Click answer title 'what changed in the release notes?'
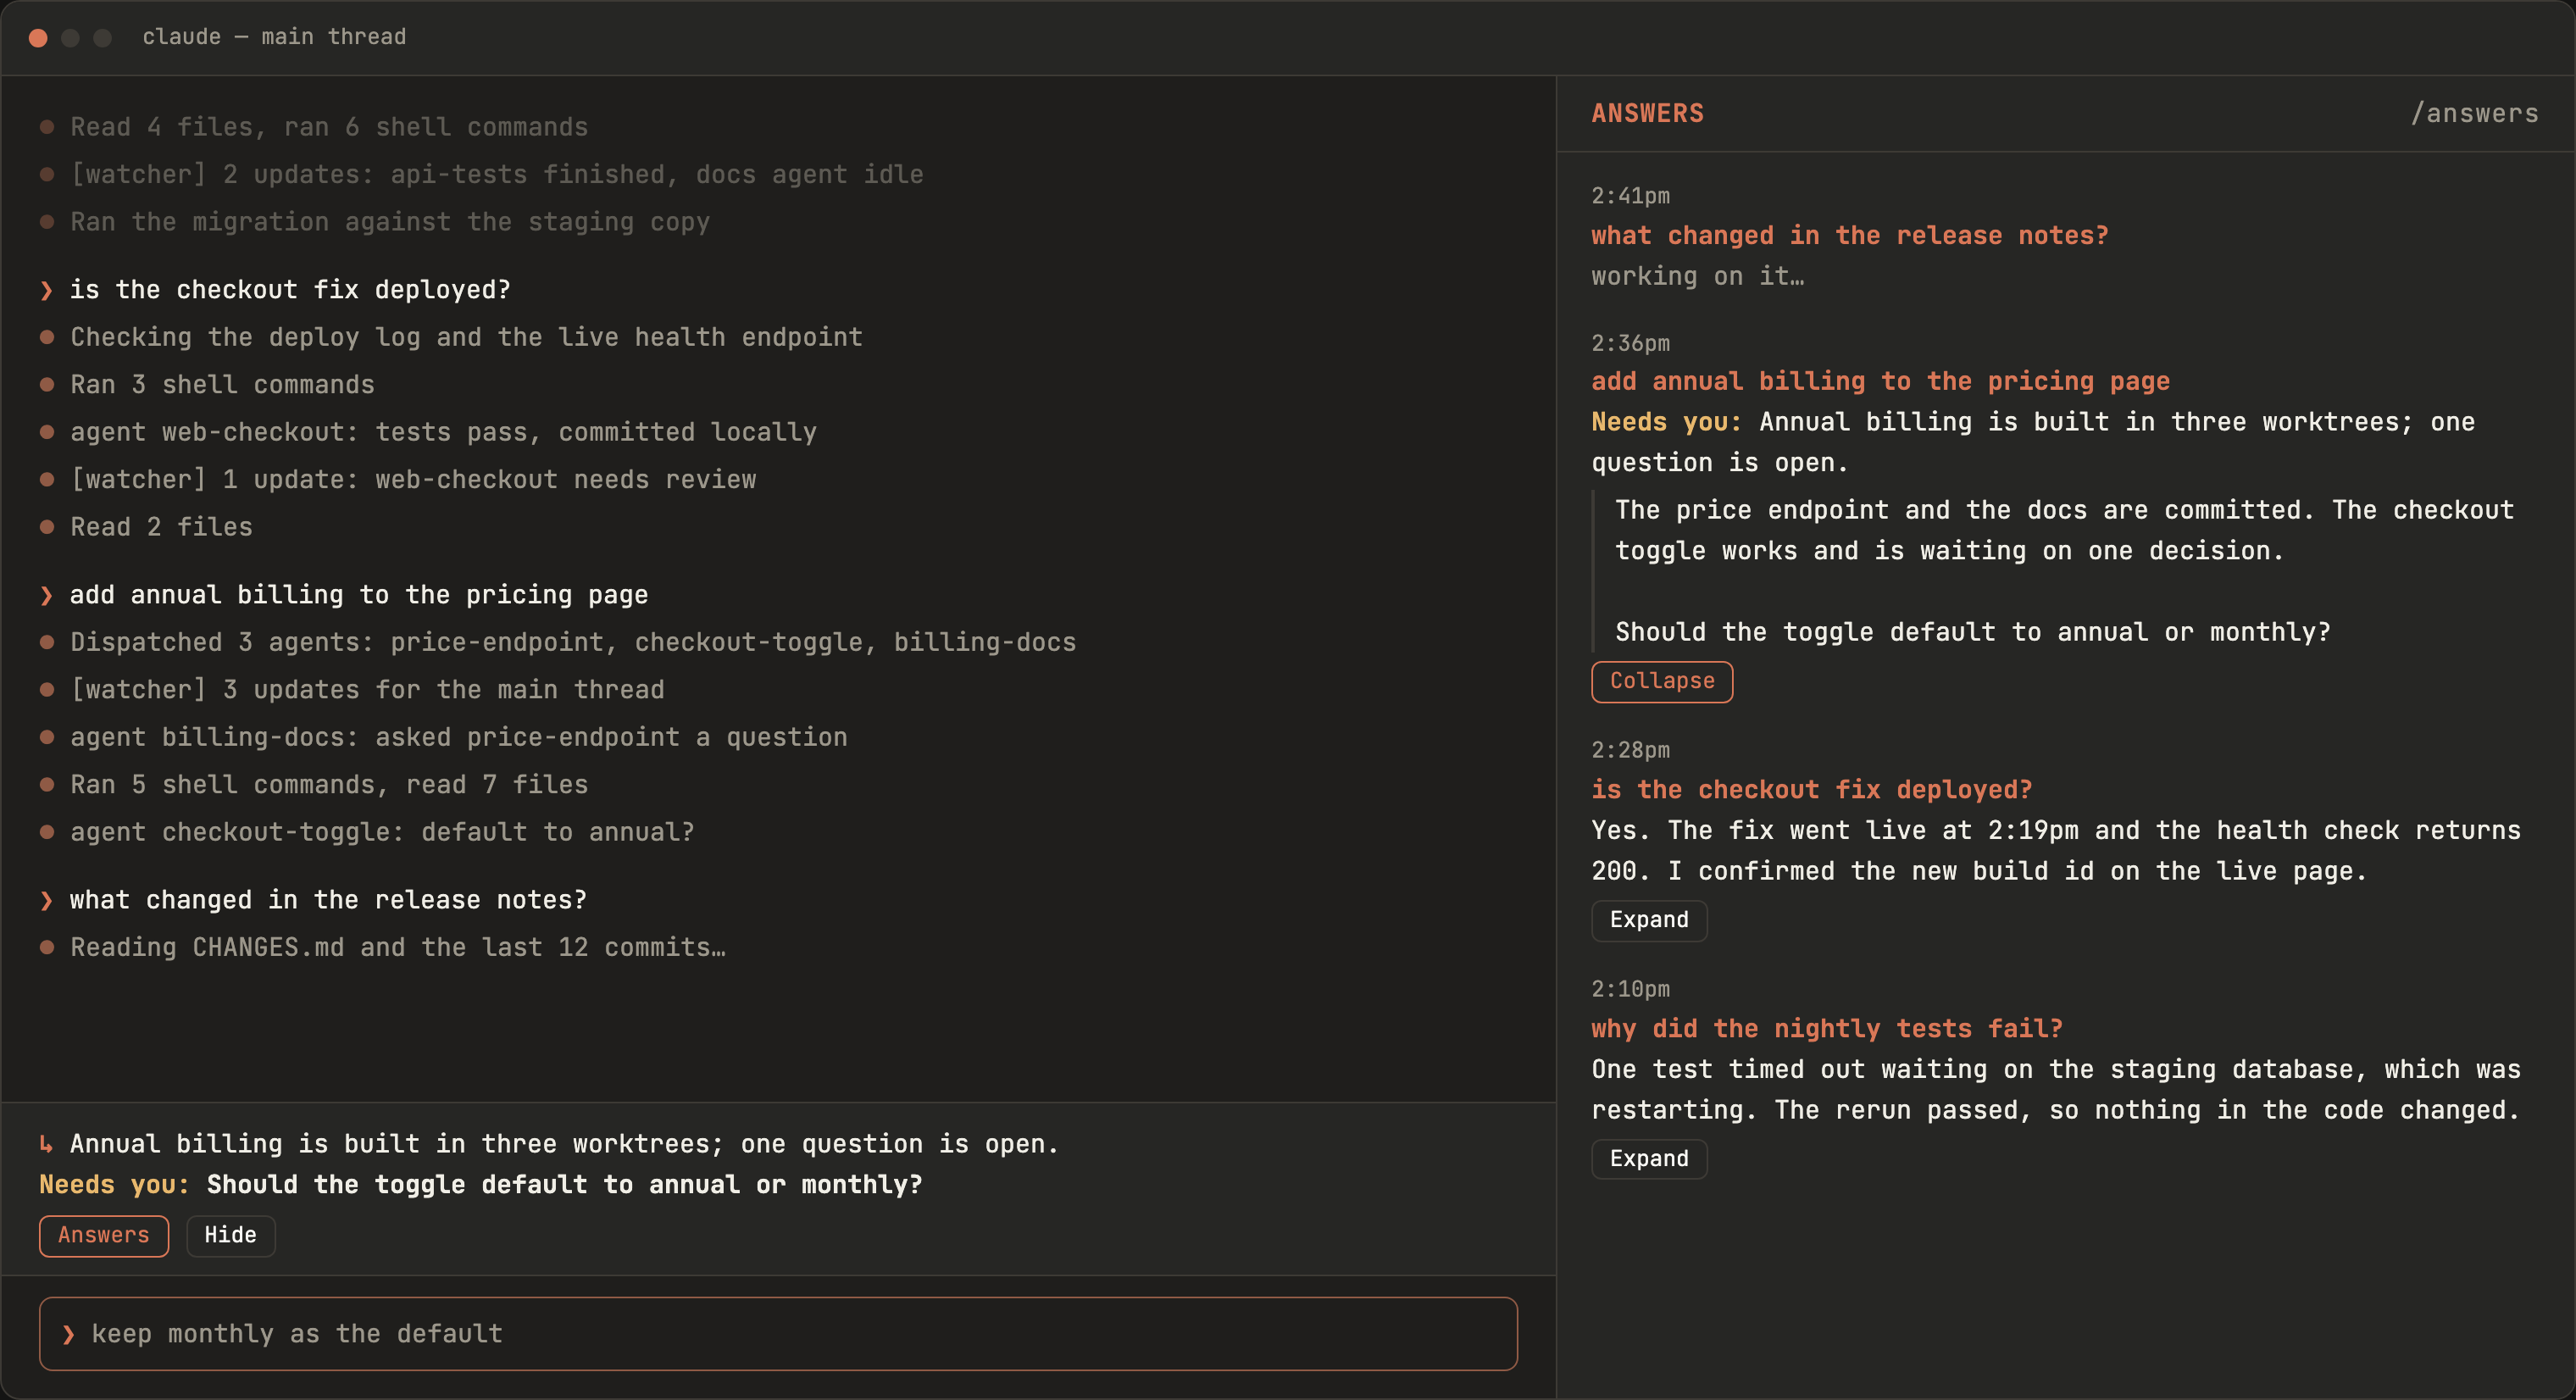This screenshot has height=1400, width=2576. 1850,236
